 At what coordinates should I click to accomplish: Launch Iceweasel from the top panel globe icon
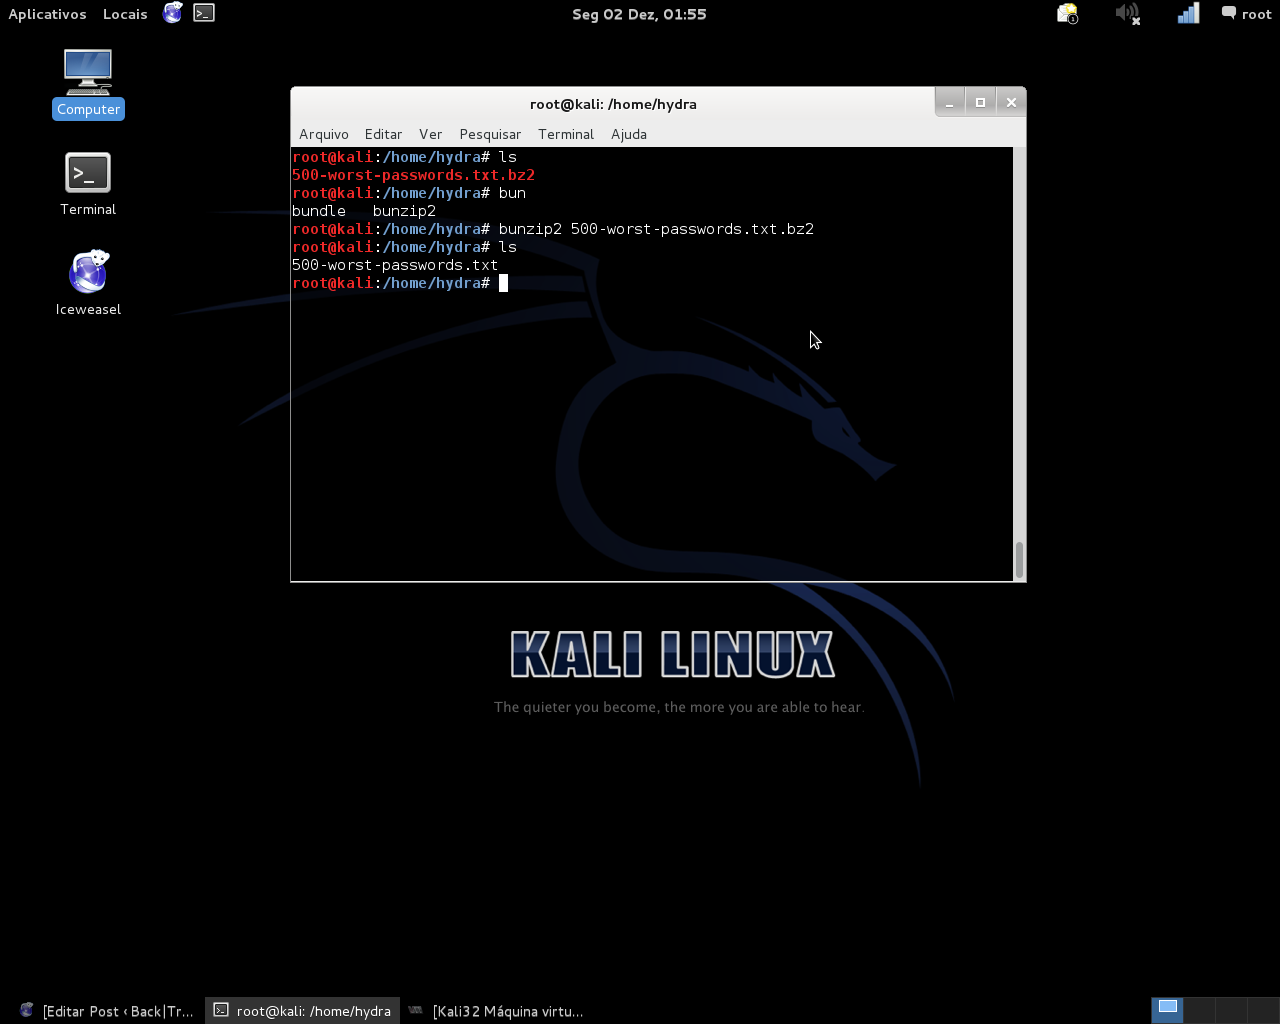173,13
